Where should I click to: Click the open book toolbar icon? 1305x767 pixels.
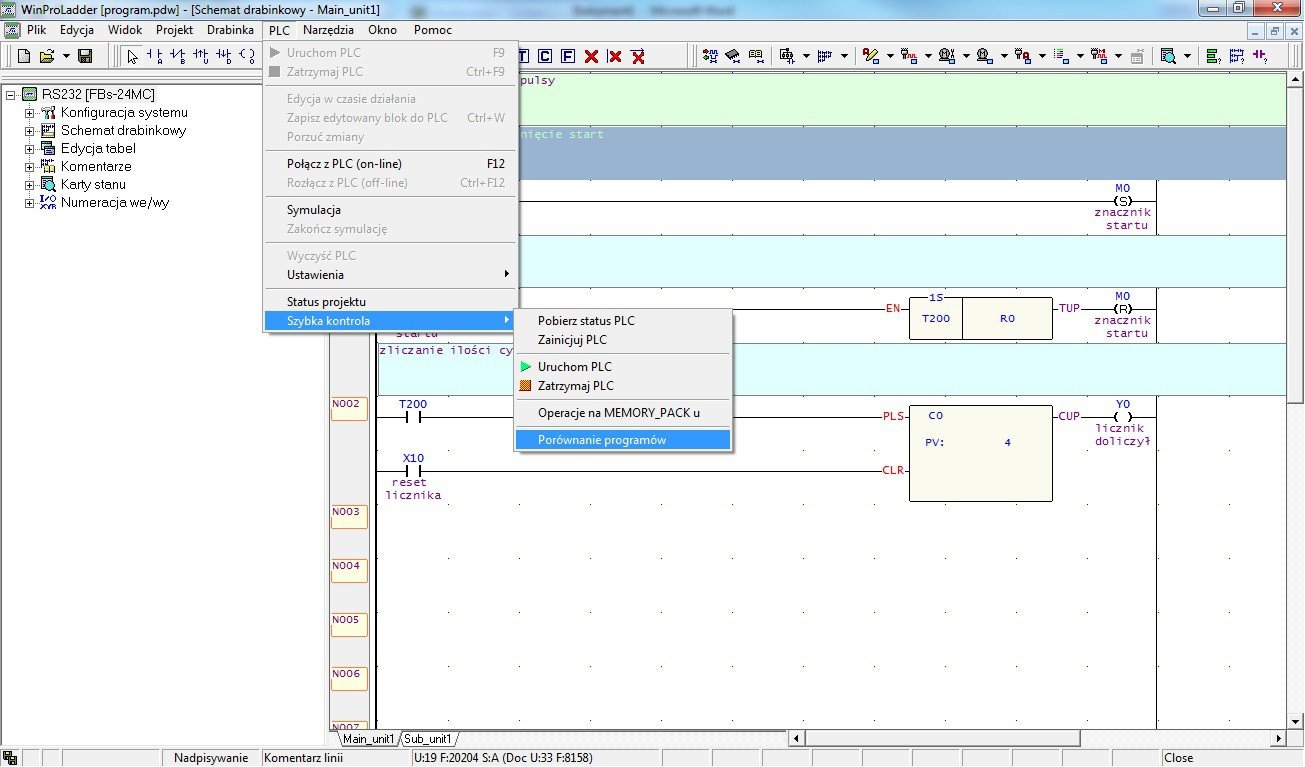point(756,56)
